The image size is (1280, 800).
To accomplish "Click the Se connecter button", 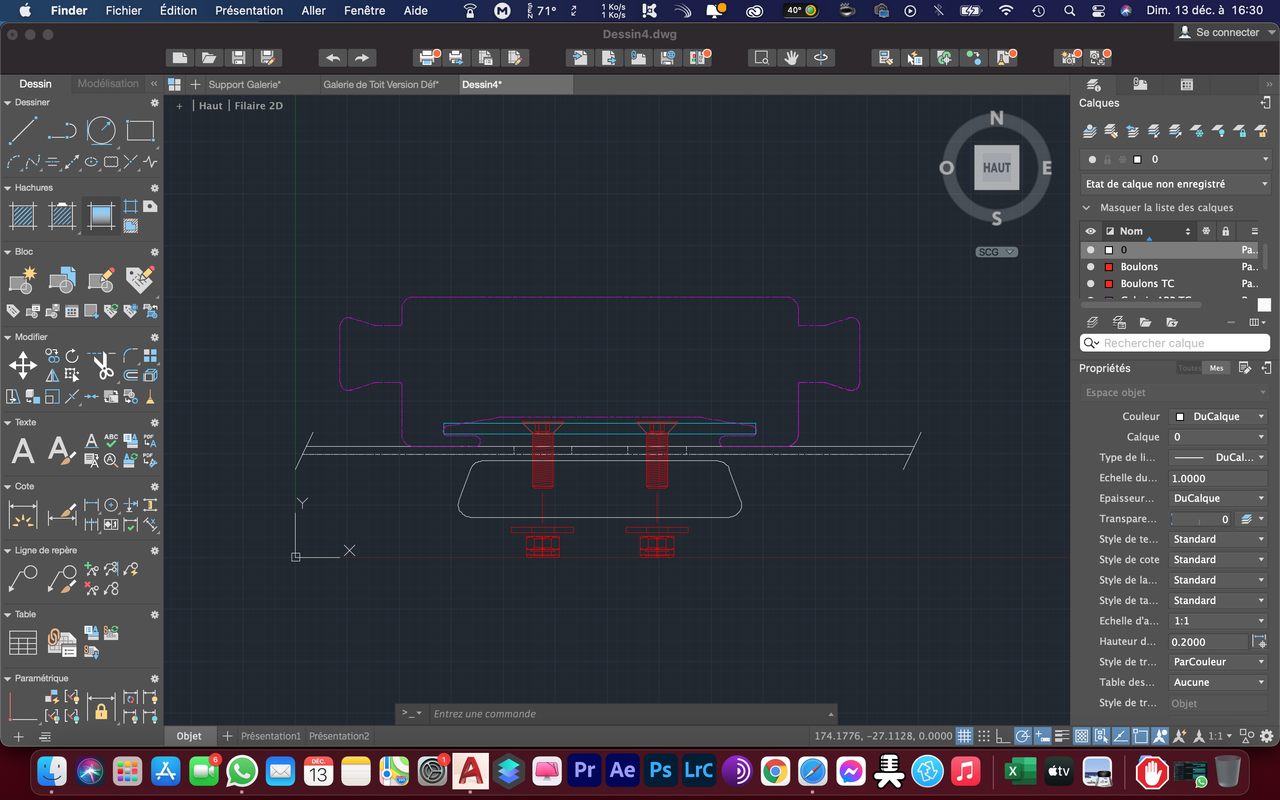I will (x=1219, y=32).
